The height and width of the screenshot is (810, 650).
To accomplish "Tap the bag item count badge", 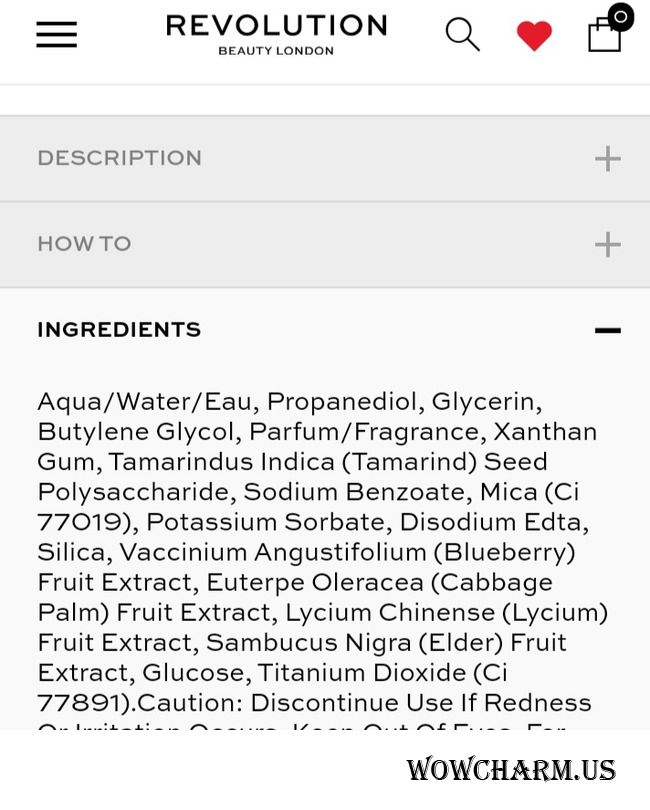I will click(621, 17).
